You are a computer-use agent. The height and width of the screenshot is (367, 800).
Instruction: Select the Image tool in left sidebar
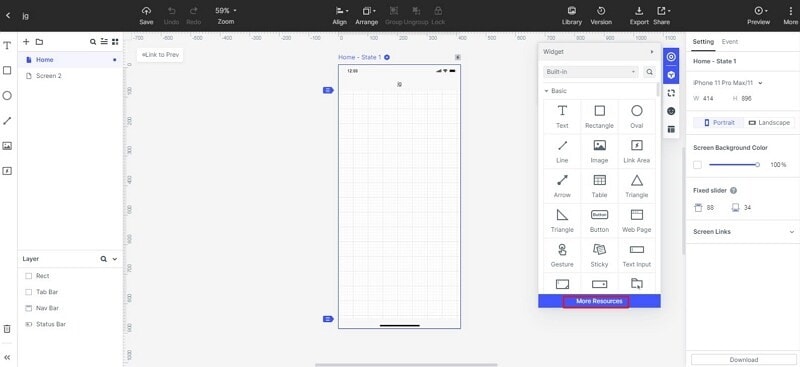pos(7,146)
